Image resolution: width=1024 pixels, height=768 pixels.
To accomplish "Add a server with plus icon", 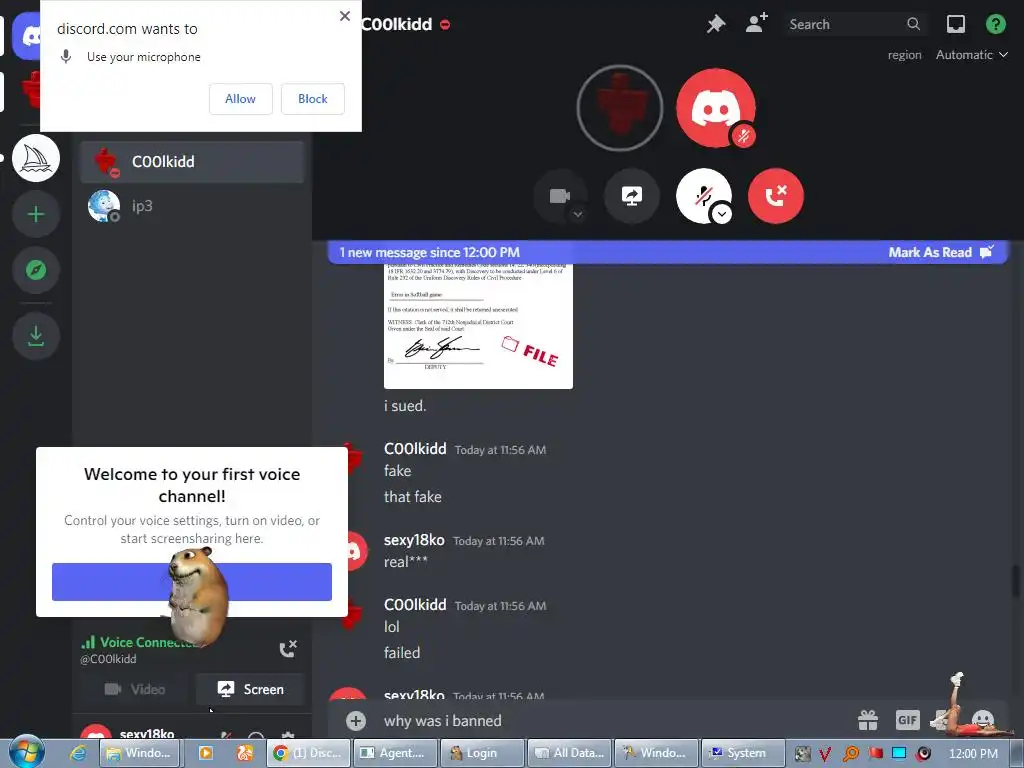I will (36, 214).
